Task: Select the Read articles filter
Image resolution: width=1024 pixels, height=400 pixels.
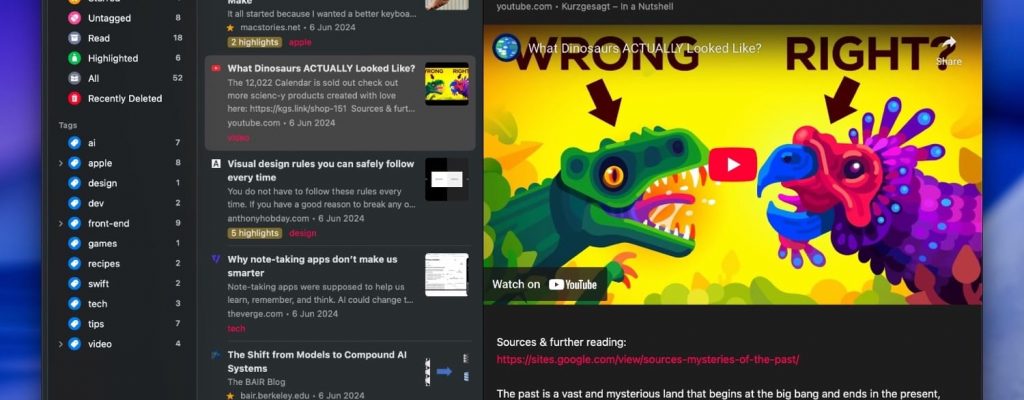Action: [x=98, y=38]
